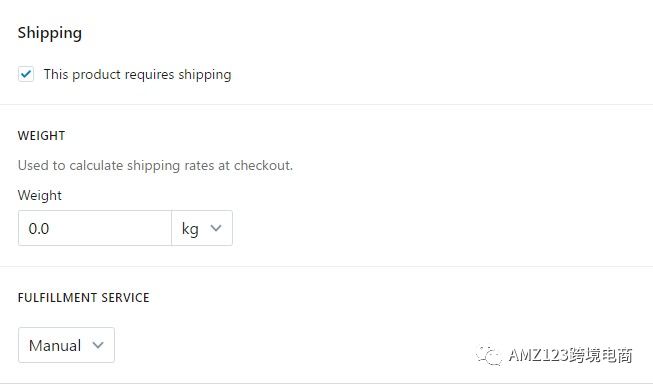Click the word 'checkout' in the description
653x384 pixels.
click(x=262, y=165)
